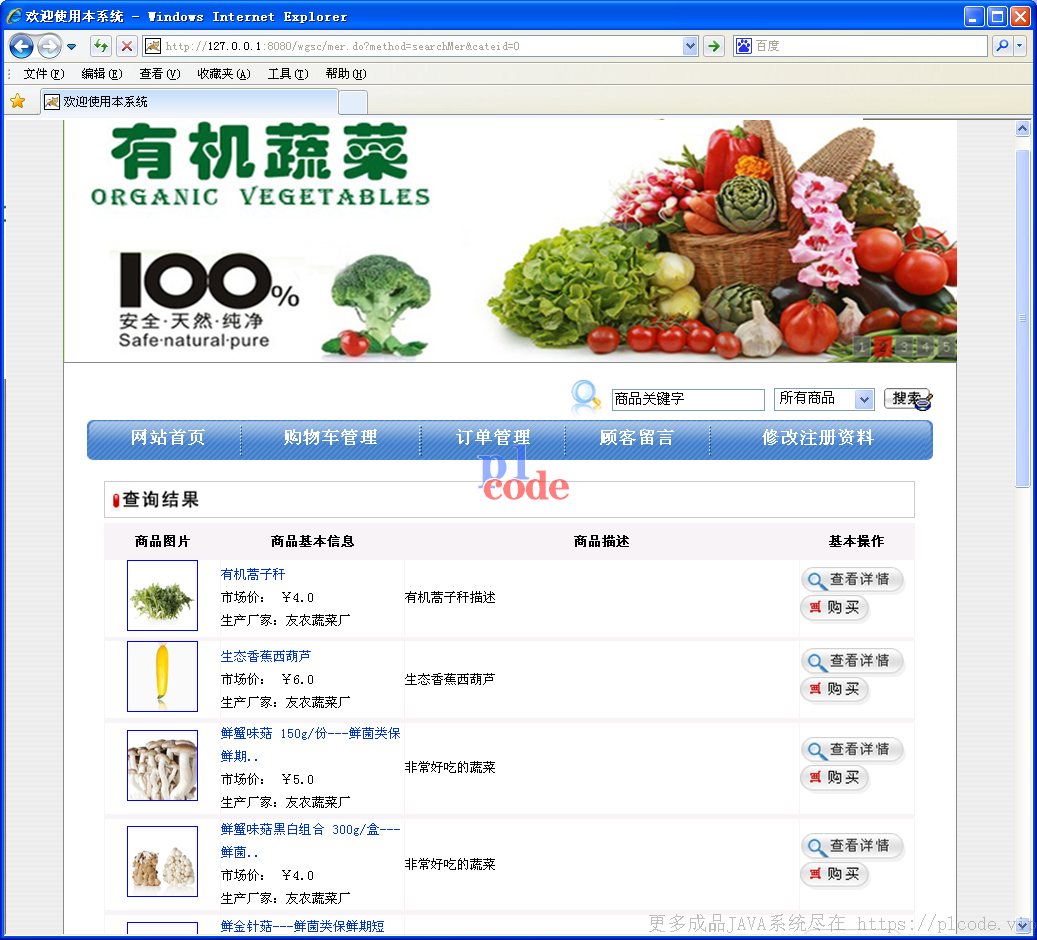Screen dimensions: 1037x940
Task: Show banner slide 2
Action: (883, 346)
